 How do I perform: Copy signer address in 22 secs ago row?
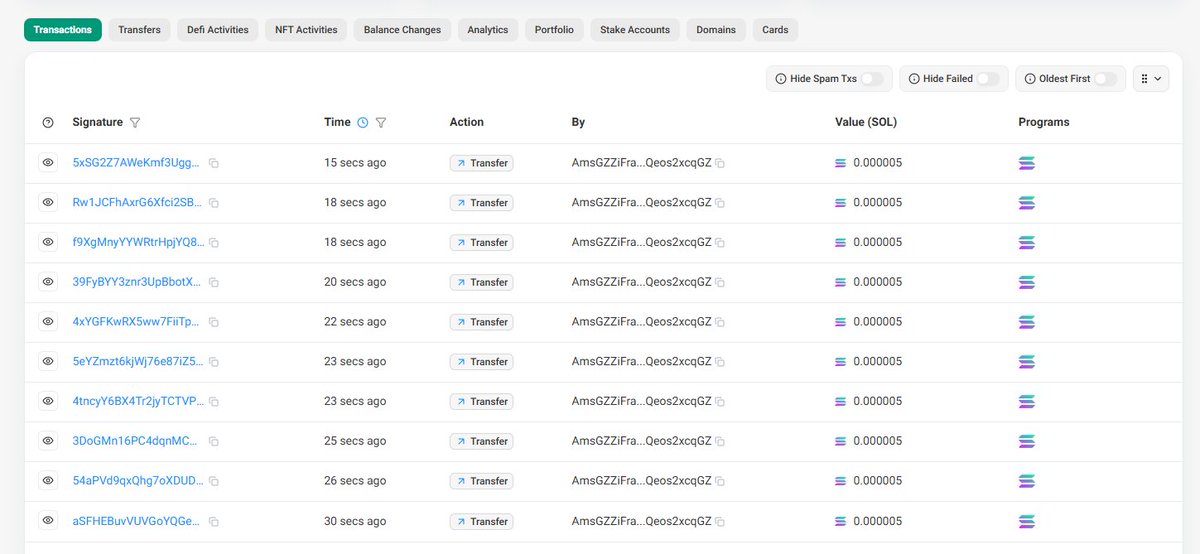(x=720, y=322)
